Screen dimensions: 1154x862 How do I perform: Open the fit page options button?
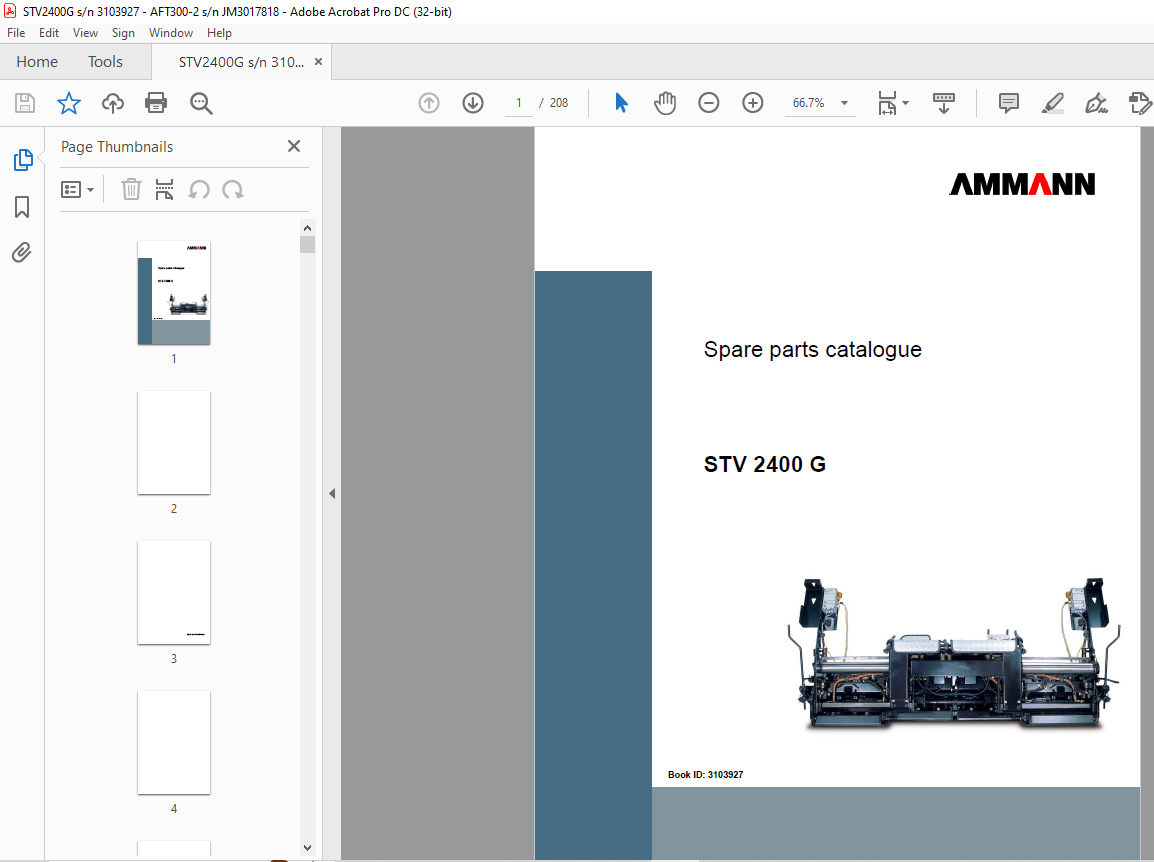893,103
